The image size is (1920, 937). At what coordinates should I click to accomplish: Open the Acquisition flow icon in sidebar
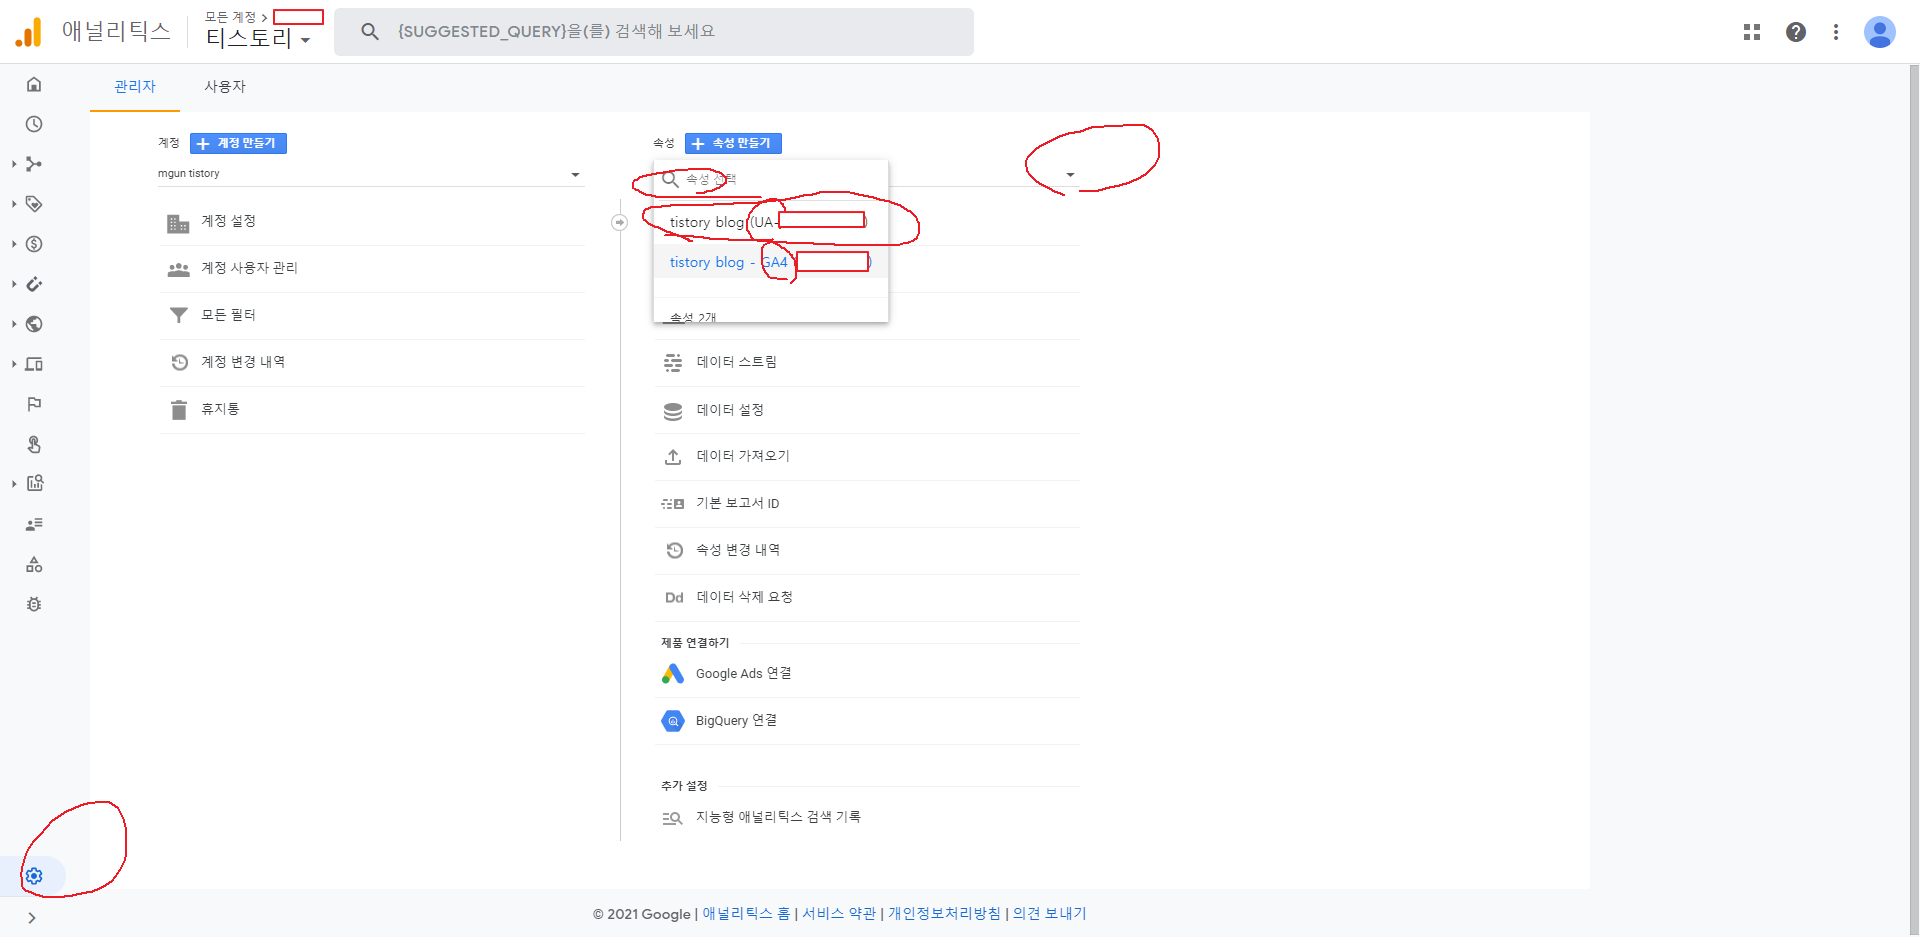click(34, 164)
